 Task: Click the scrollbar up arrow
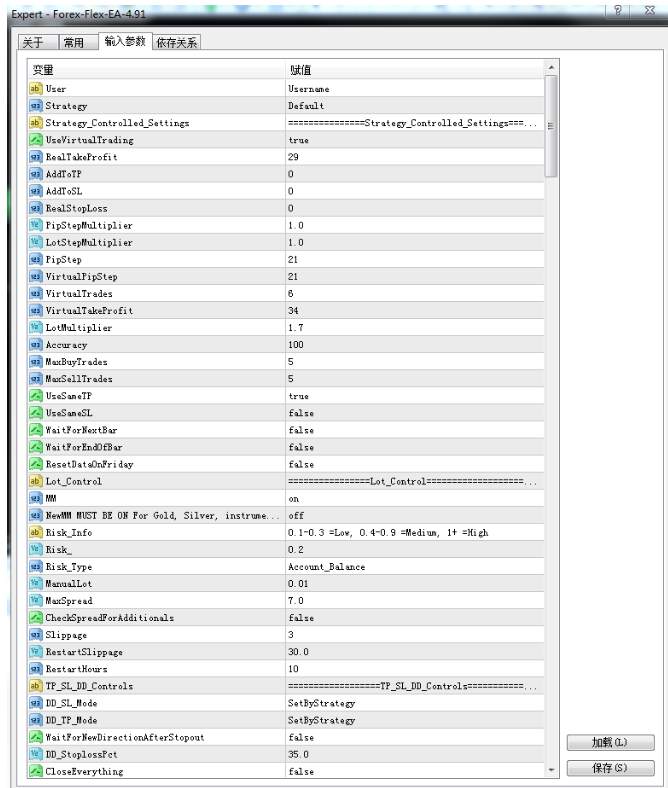click(551, 67)
